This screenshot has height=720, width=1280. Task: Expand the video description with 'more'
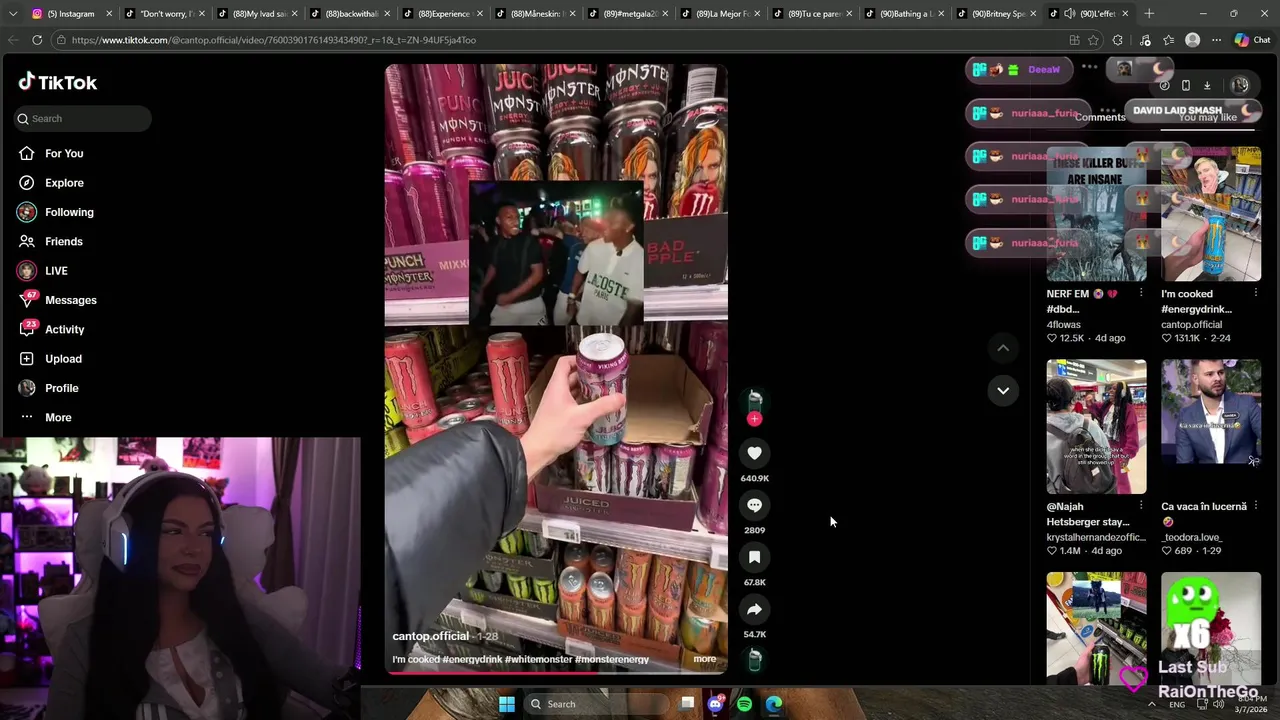(x=704, y=659)
